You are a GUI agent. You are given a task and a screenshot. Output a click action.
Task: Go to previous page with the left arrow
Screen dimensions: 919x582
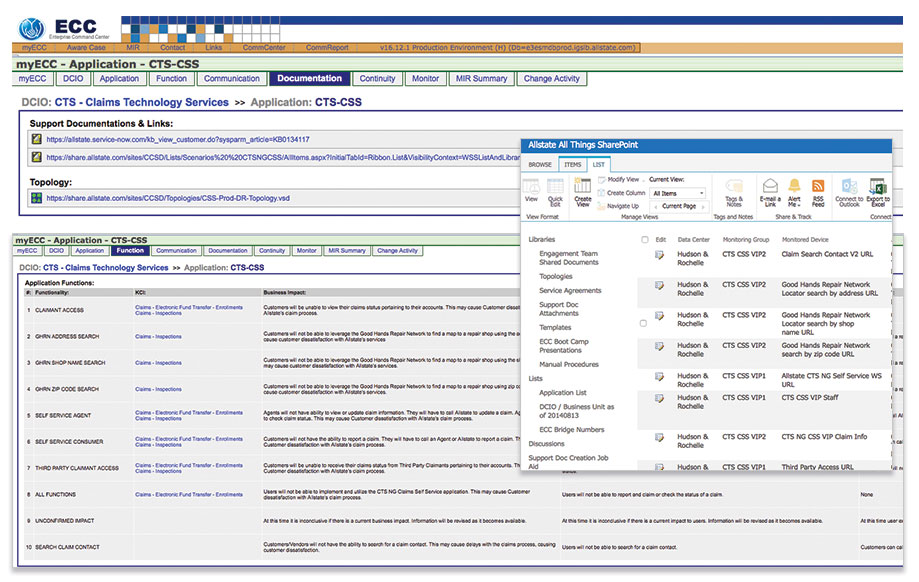655,206
